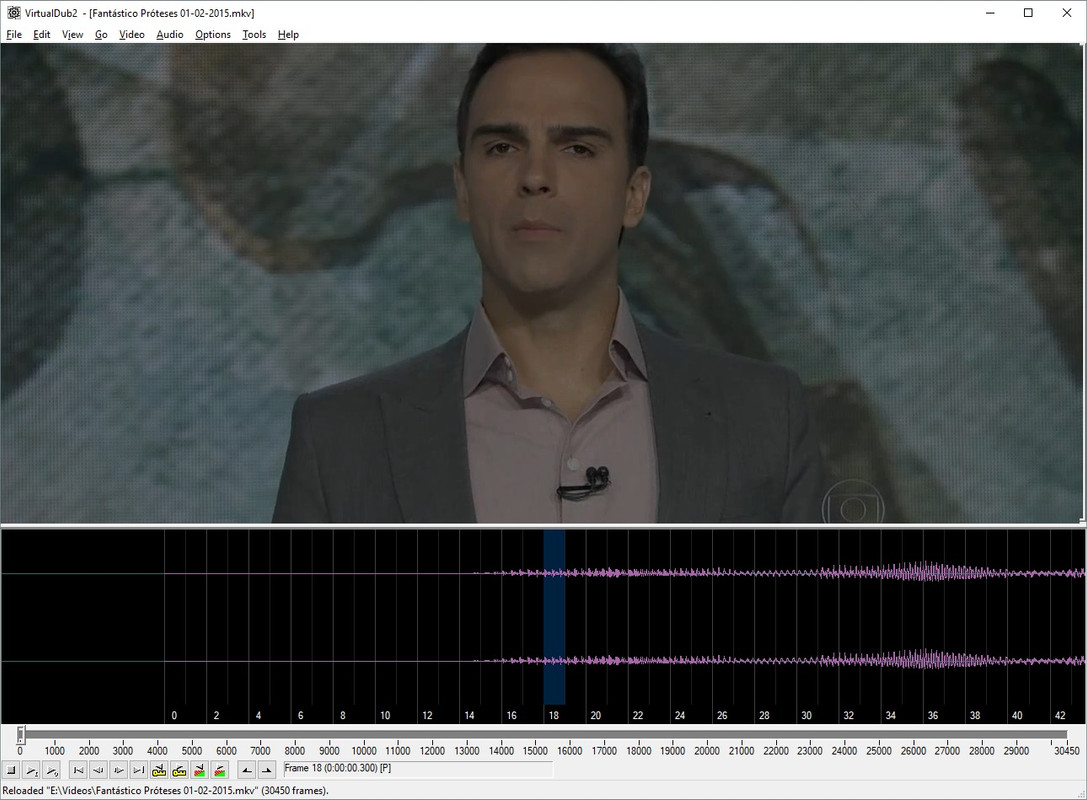The height and width of the screenshot is (800, 1087).
Task: Scan backward to previous scene
Action: click(x=199, y=770)
